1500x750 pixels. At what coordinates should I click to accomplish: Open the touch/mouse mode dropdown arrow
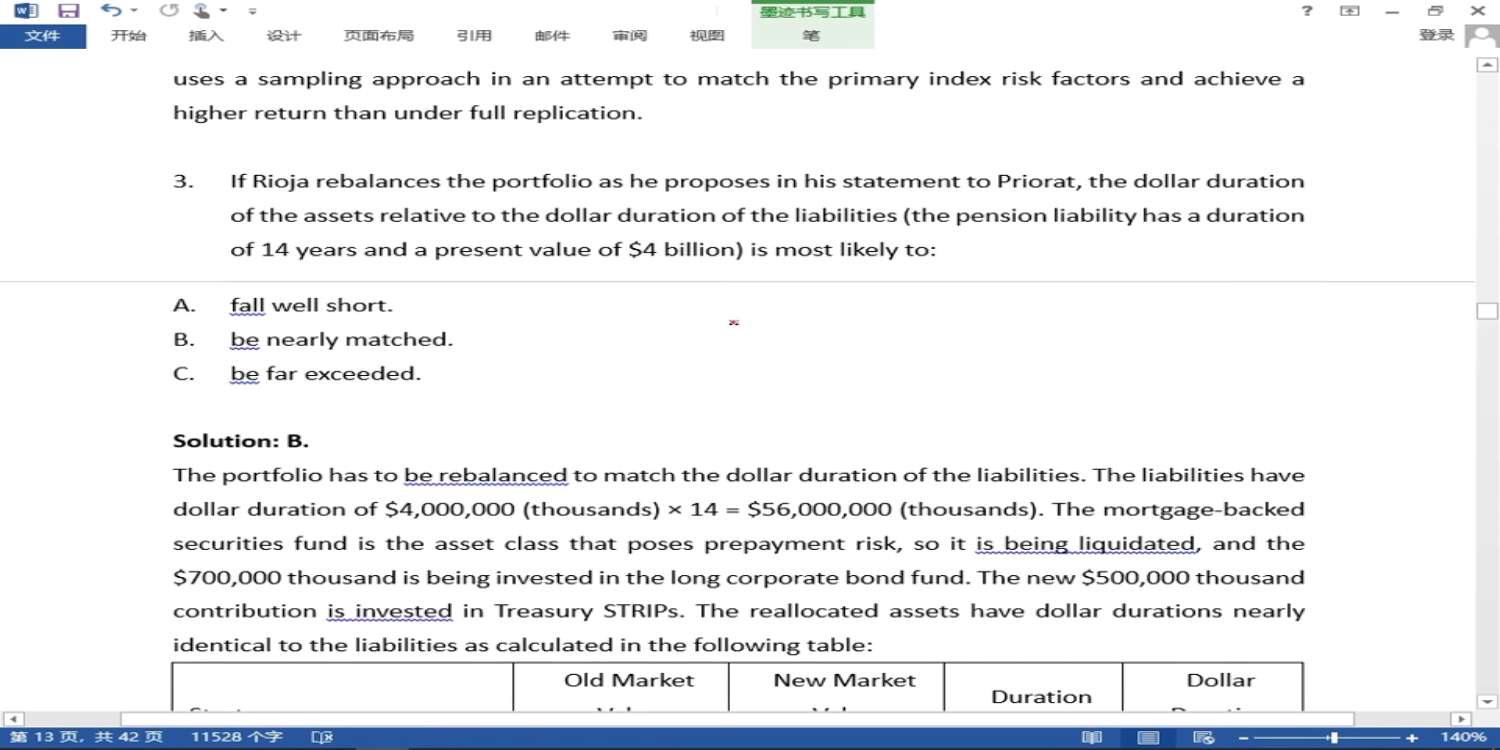223,11
